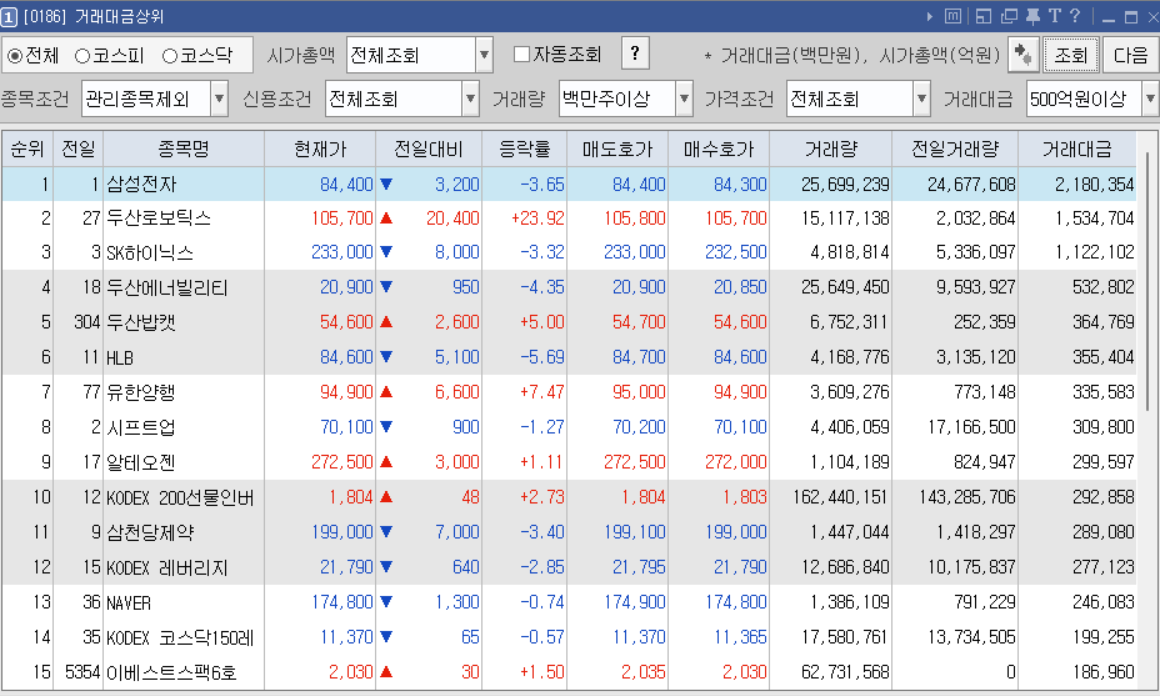This screenshot has height=696, width=1160.
Task: Click the 매수호가 column header
Action: tap(719, 149)
